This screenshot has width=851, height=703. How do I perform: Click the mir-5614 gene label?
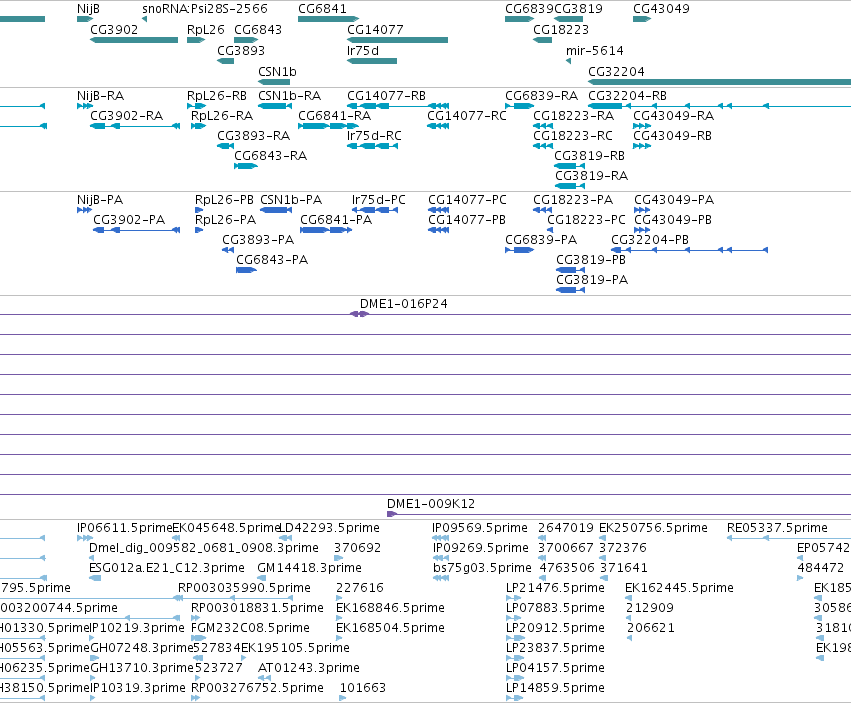tap(595, 50)
